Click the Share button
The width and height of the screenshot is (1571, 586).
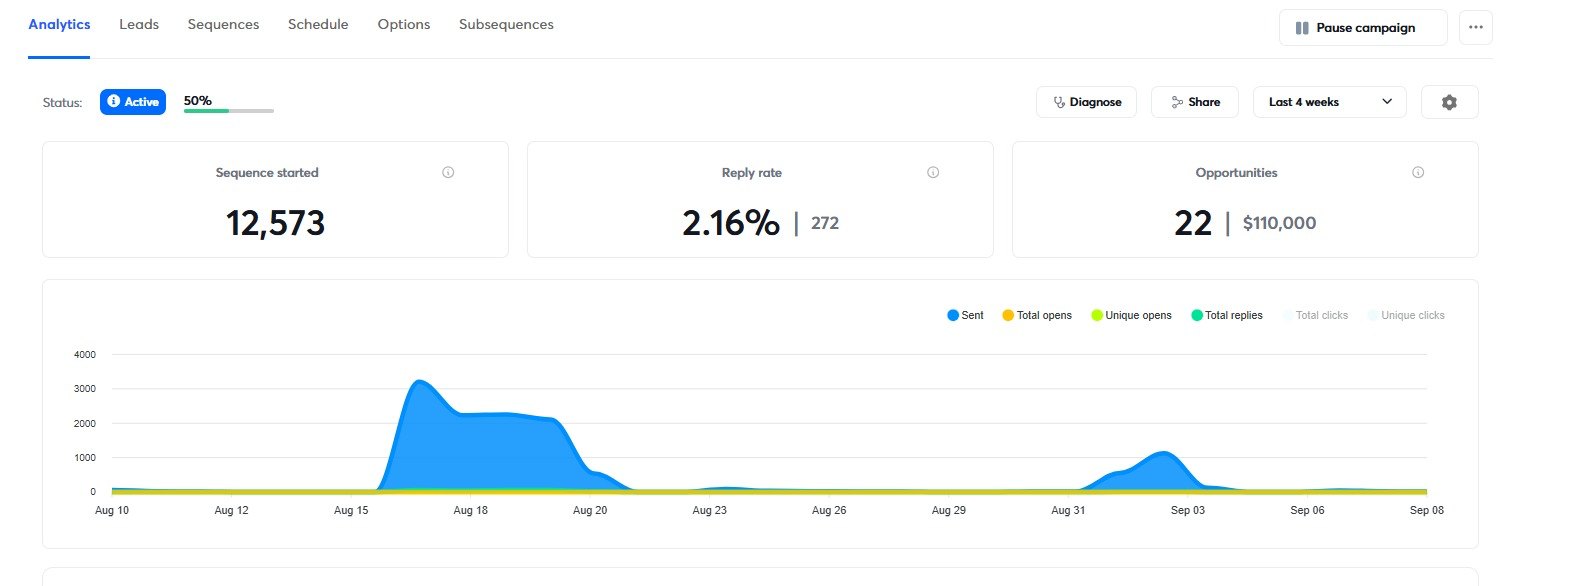point(1195,102)
